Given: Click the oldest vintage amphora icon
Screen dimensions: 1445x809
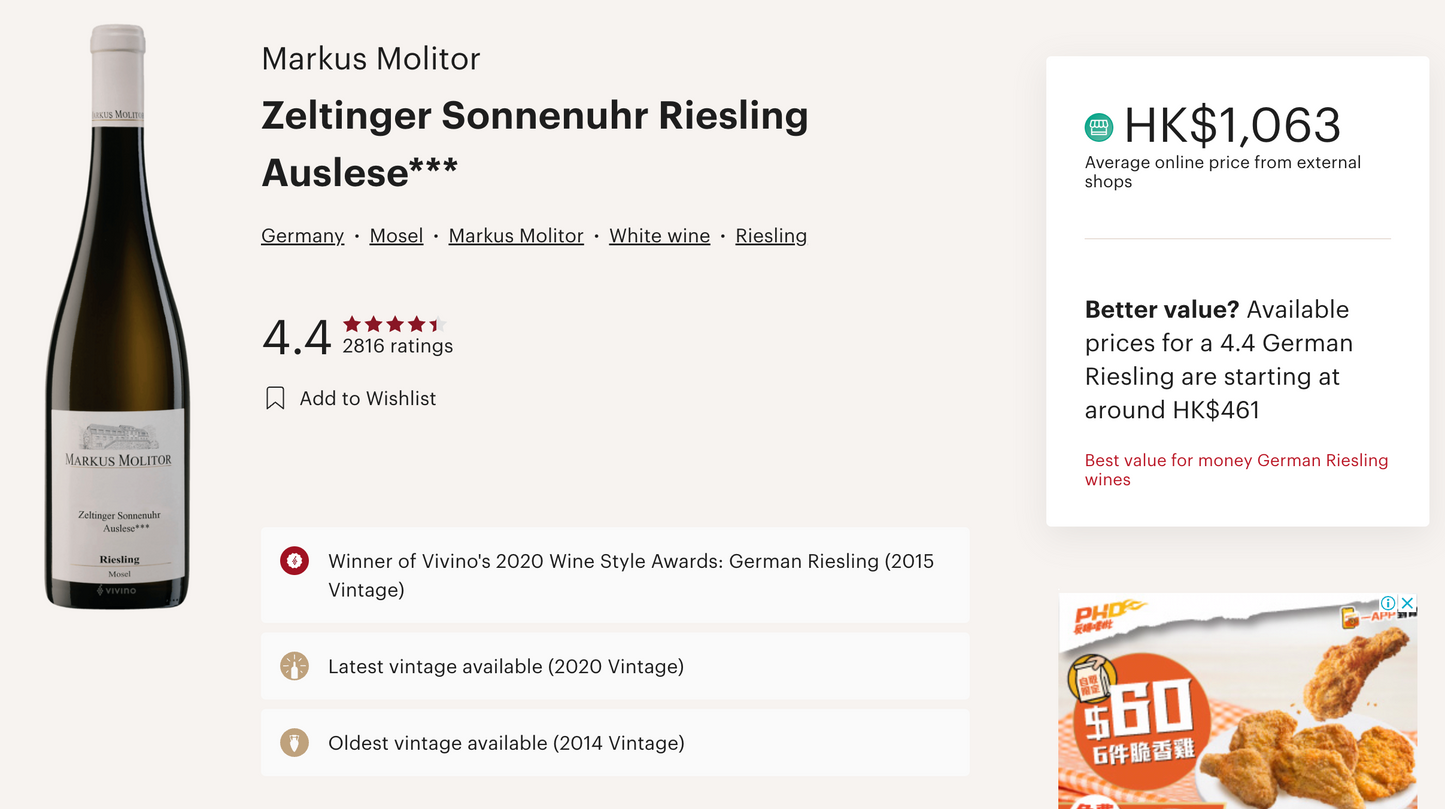Looking at the screenshot, I should point(294,743).
